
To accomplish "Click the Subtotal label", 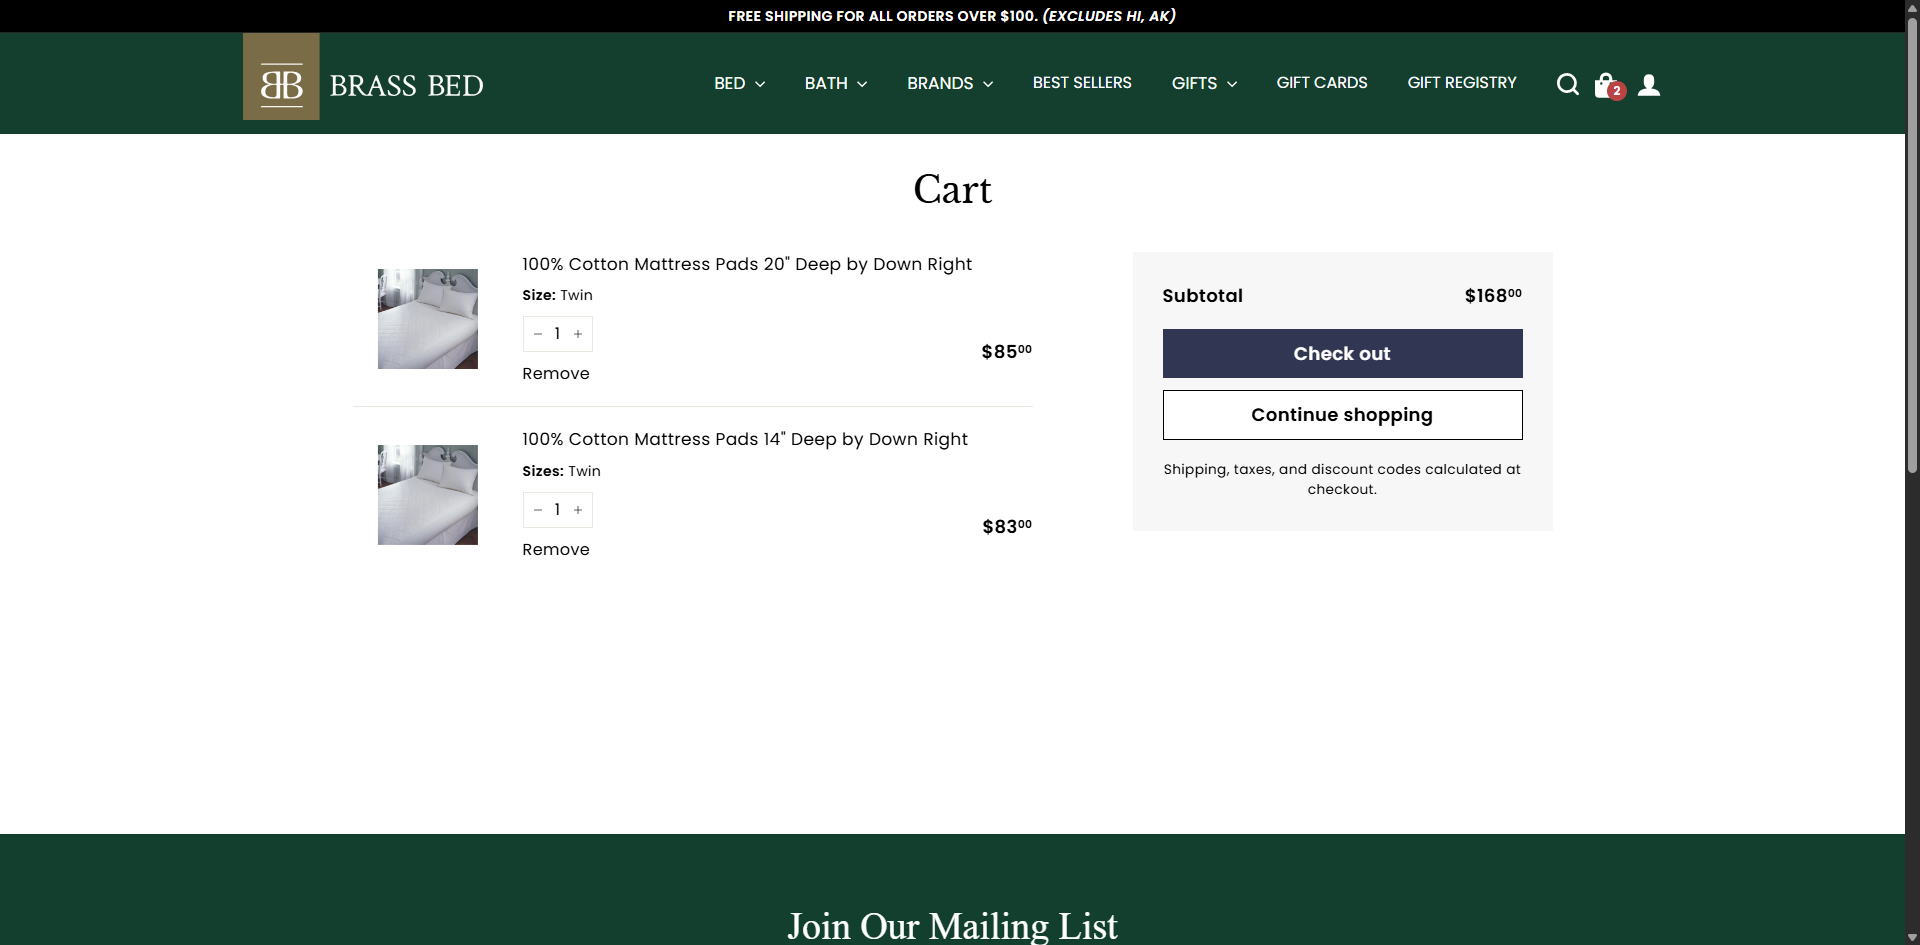I will point(1203,296).
